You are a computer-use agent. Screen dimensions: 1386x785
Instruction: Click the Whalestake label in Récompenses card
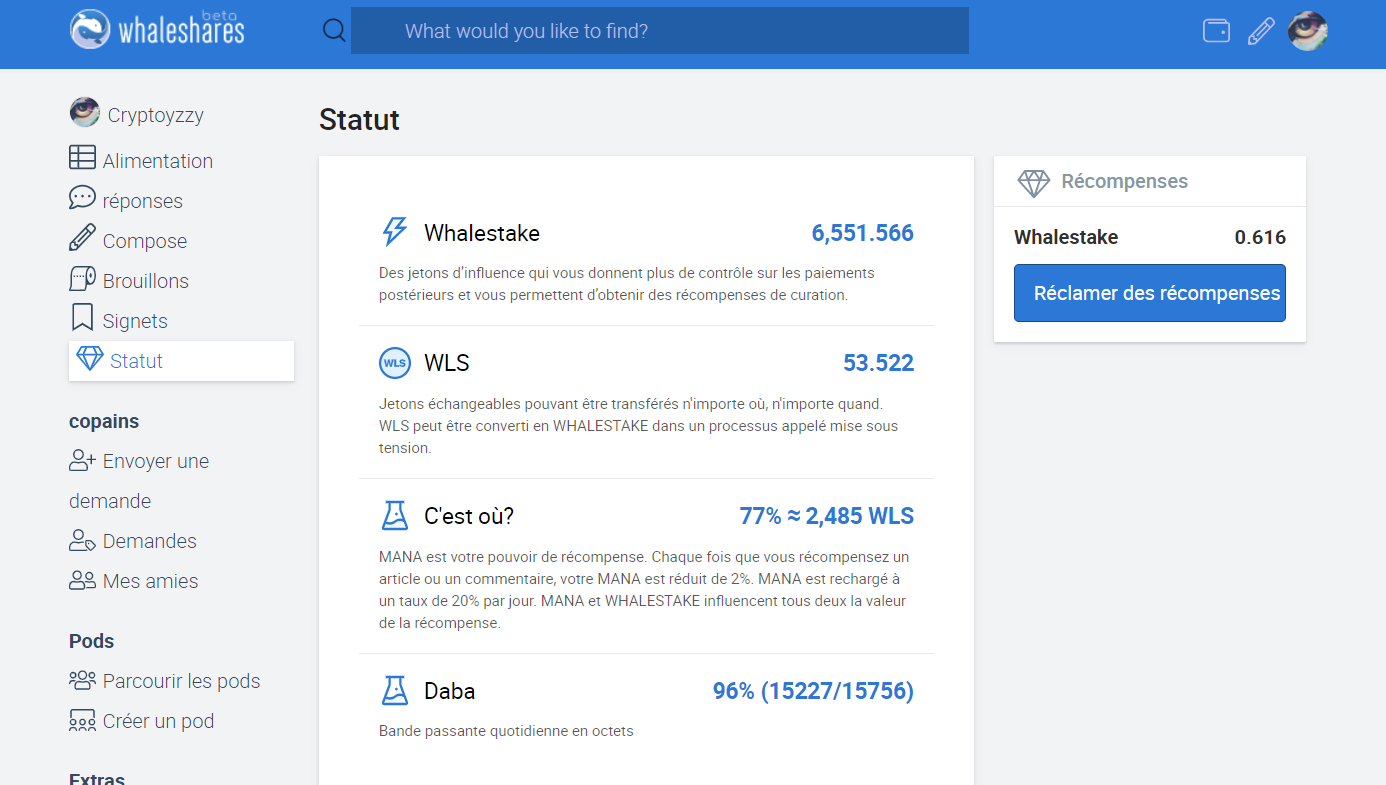tap(1066, 237)
